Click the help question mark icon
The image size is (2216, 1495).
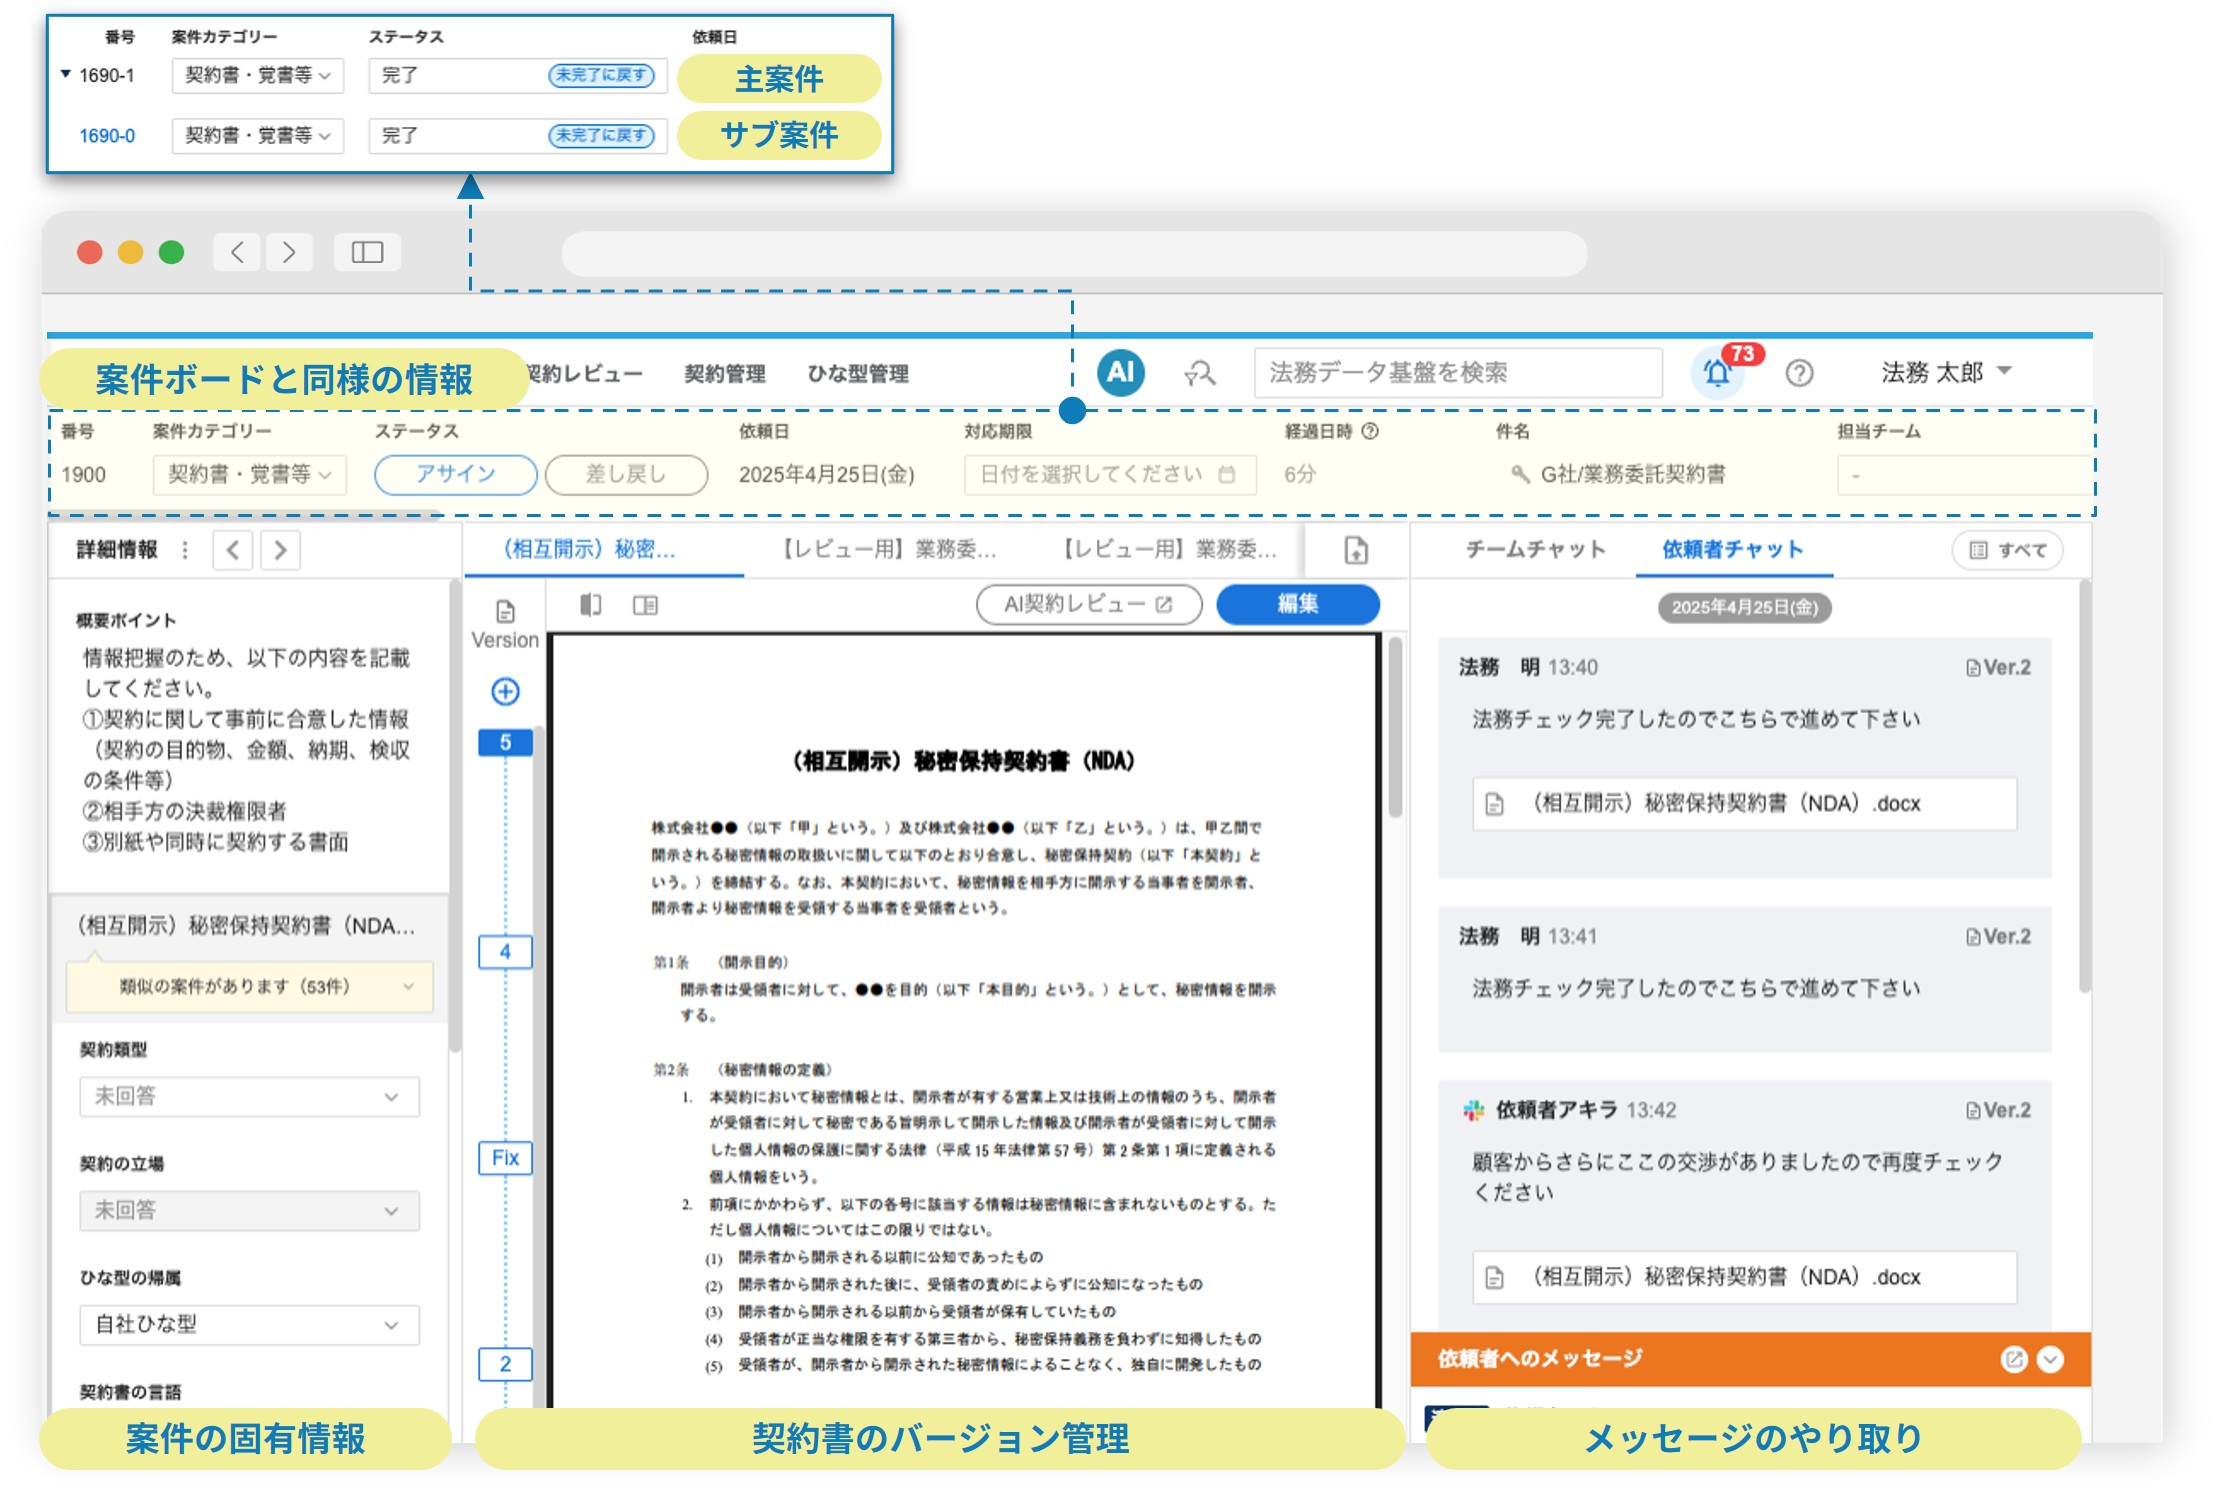pos(1799,373)
